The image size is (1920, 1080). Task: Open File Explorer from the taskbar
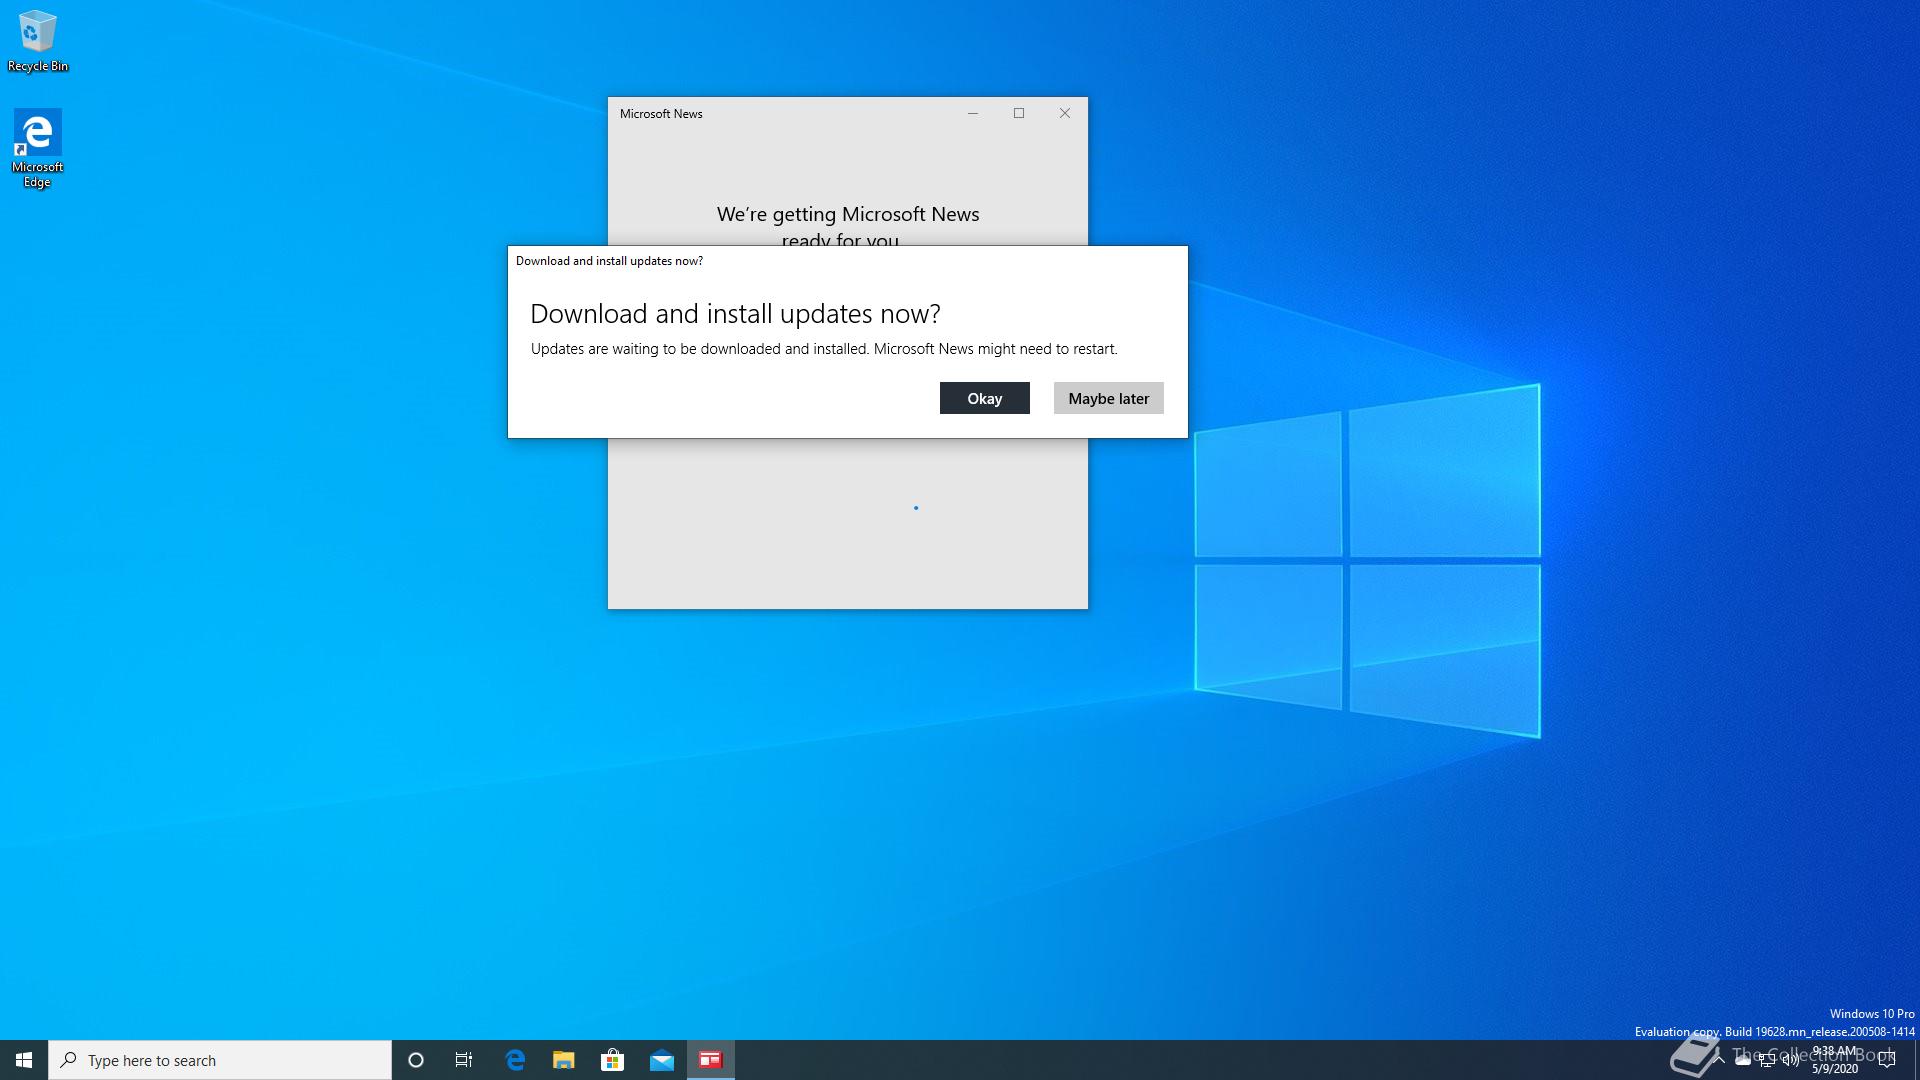click(564, 1060)
